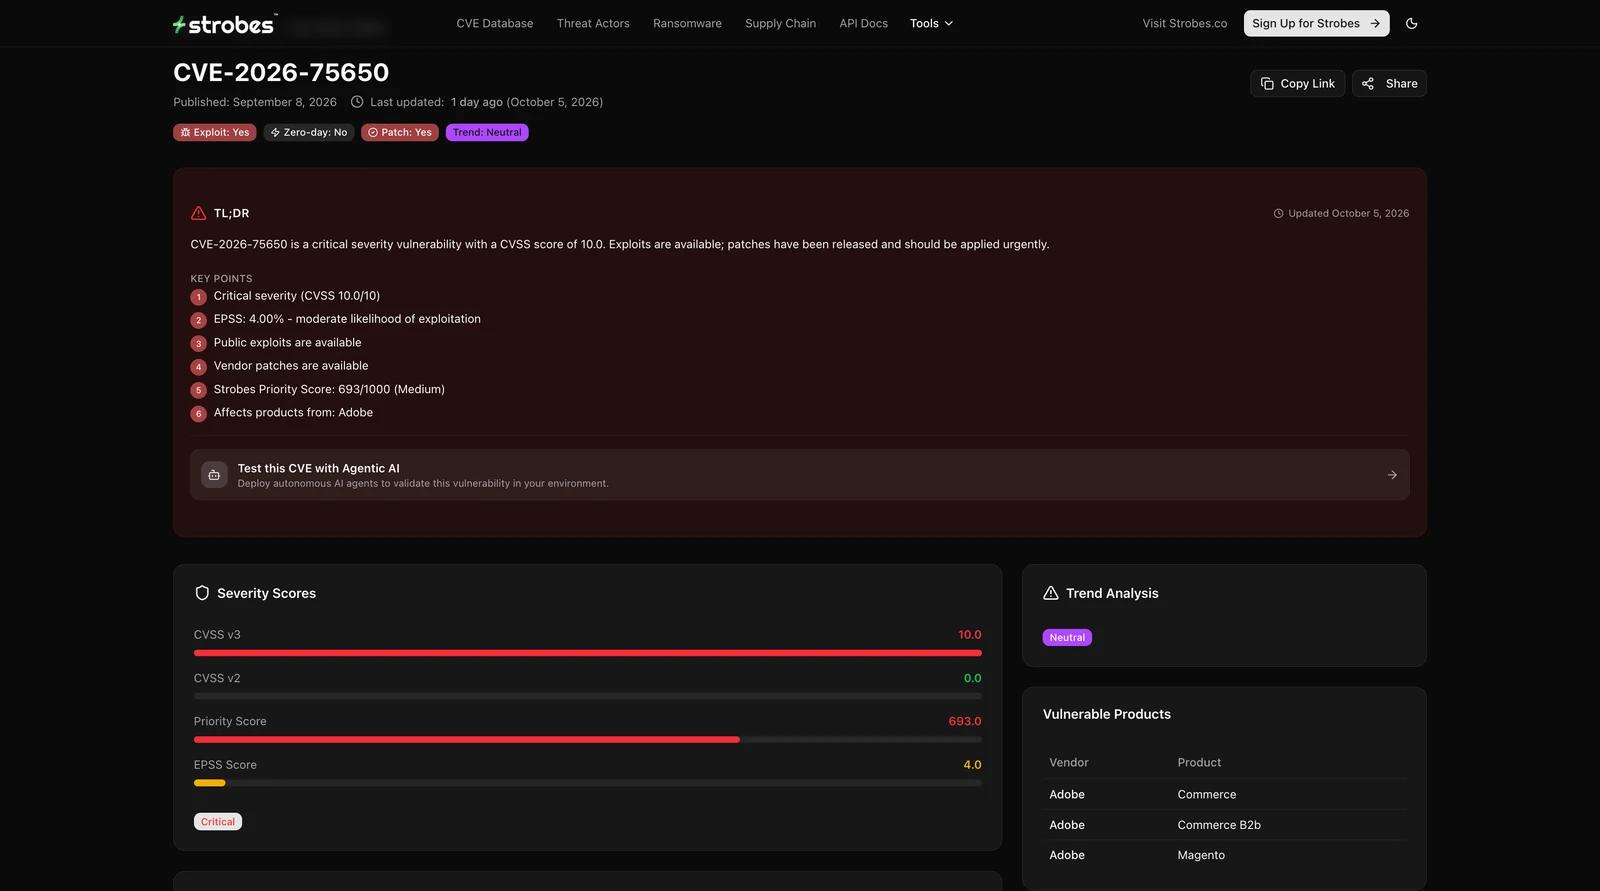This screenshot has height=891, width=1600.
Task: Click the robot icon in Agentic AI card
Action: [x=214, y=475]
